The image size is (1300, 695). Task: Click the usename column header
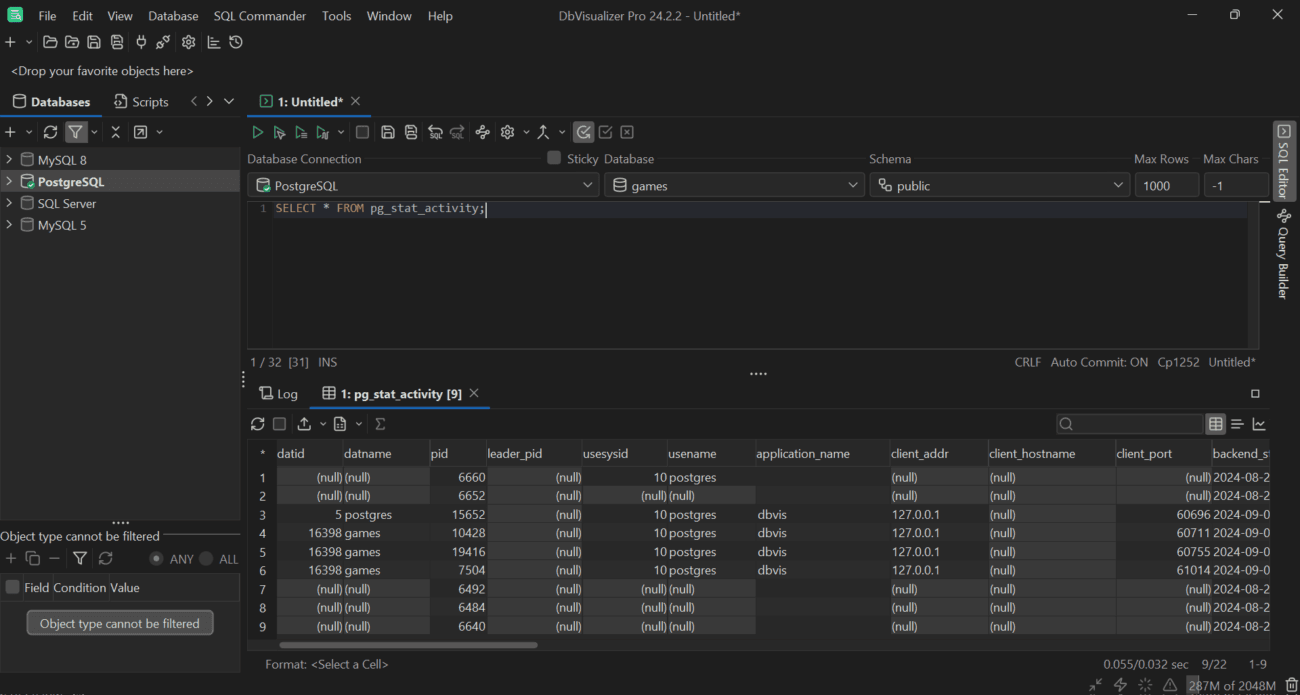(710, 453)
